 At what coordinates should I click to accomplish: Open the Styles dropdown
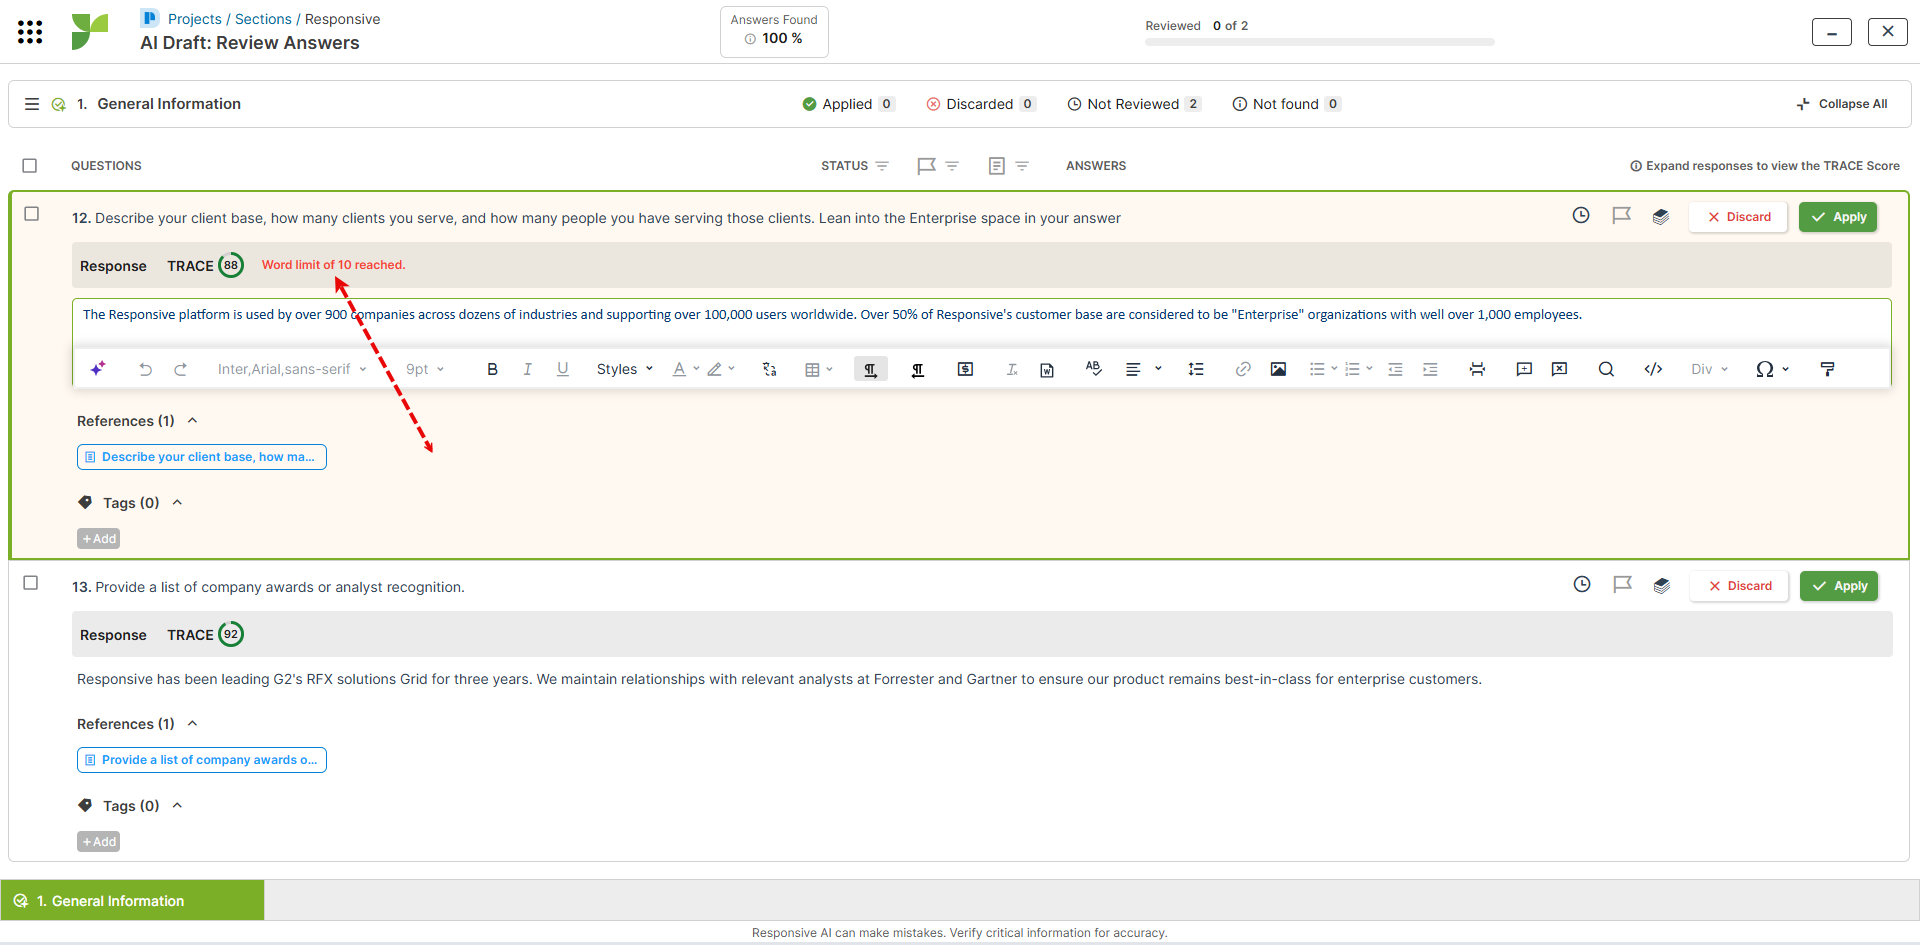pos(625,369)
